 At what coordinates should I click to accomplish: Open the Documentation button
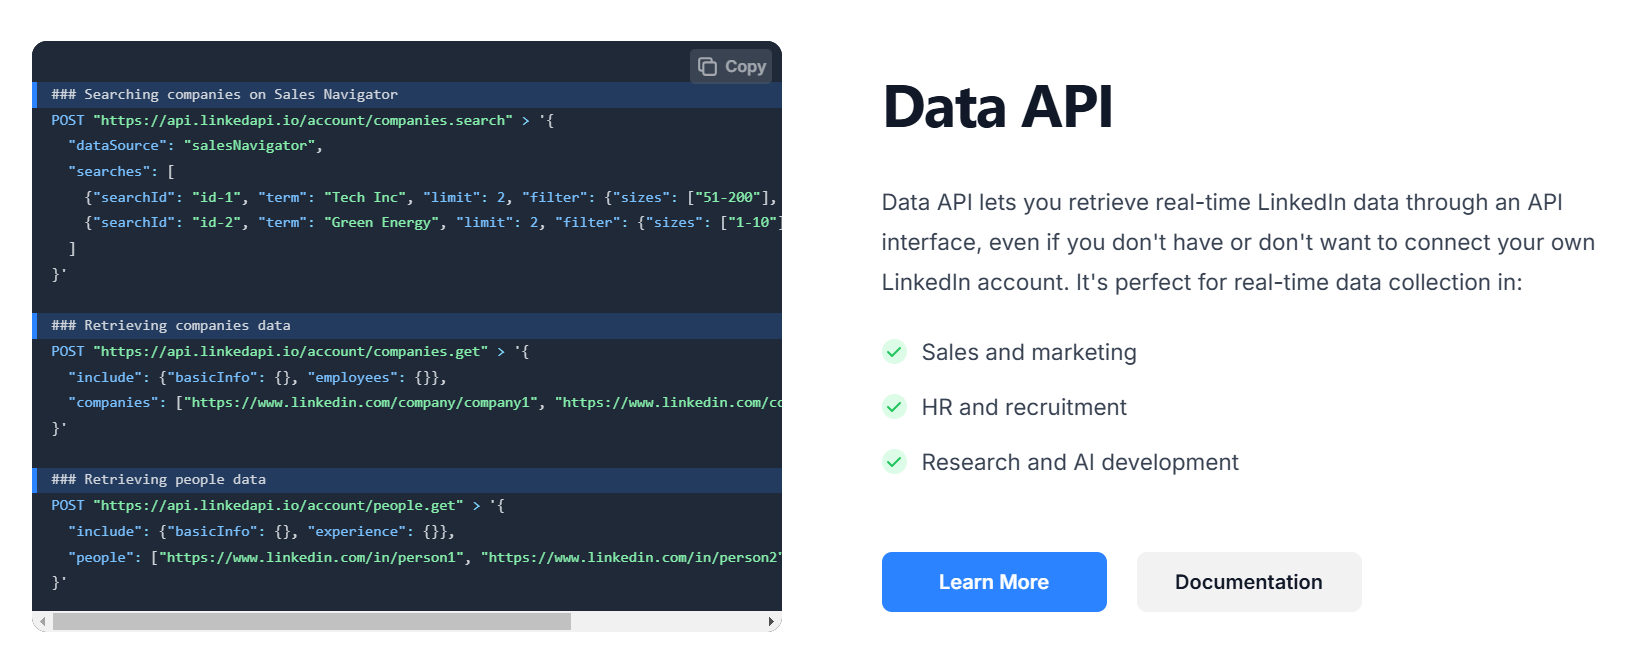[x=1249, y=582]
